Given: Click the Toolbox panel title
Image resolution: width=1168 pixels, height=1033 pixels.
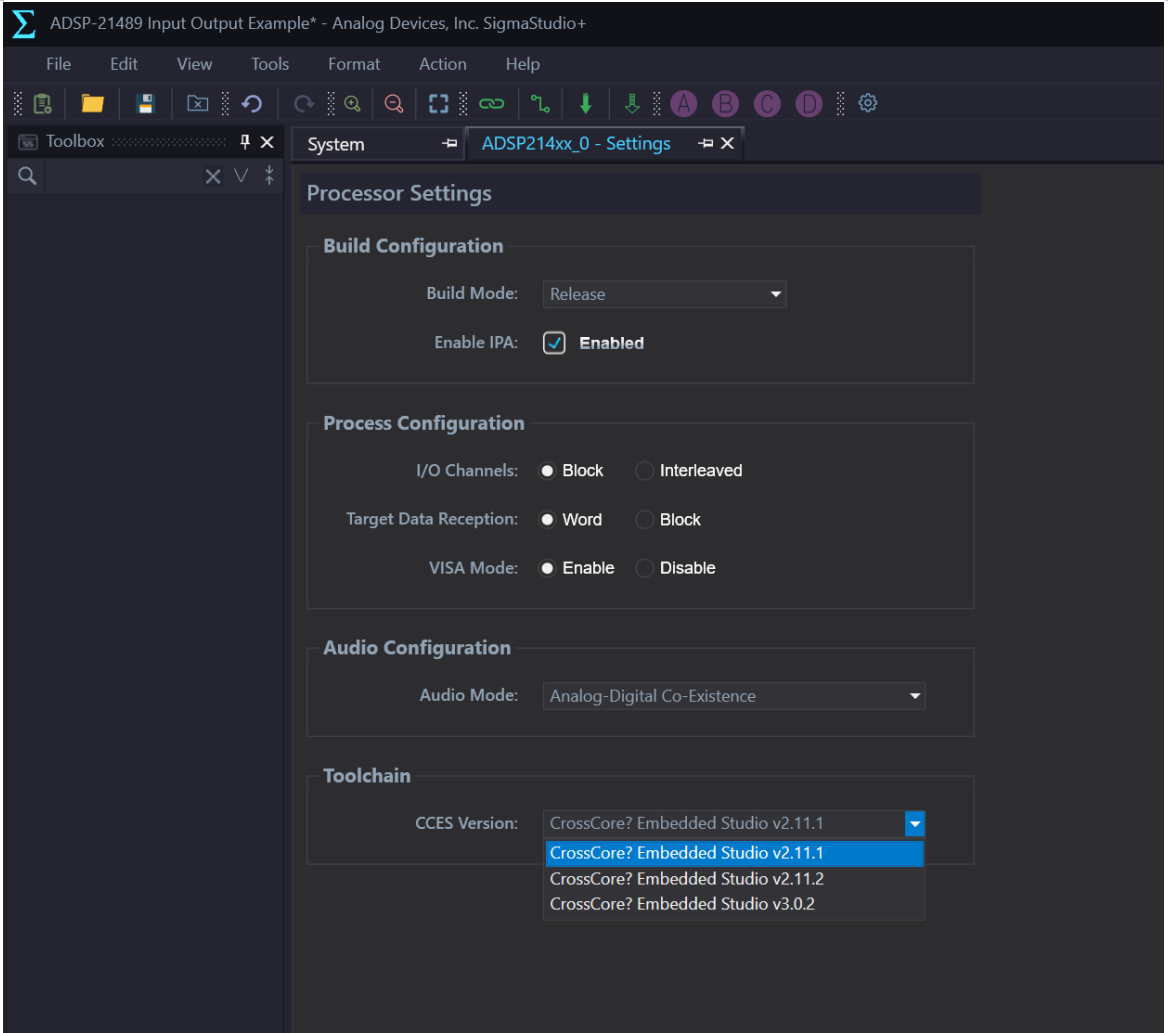Looking at the screenshot, I should tap(75, 142).
